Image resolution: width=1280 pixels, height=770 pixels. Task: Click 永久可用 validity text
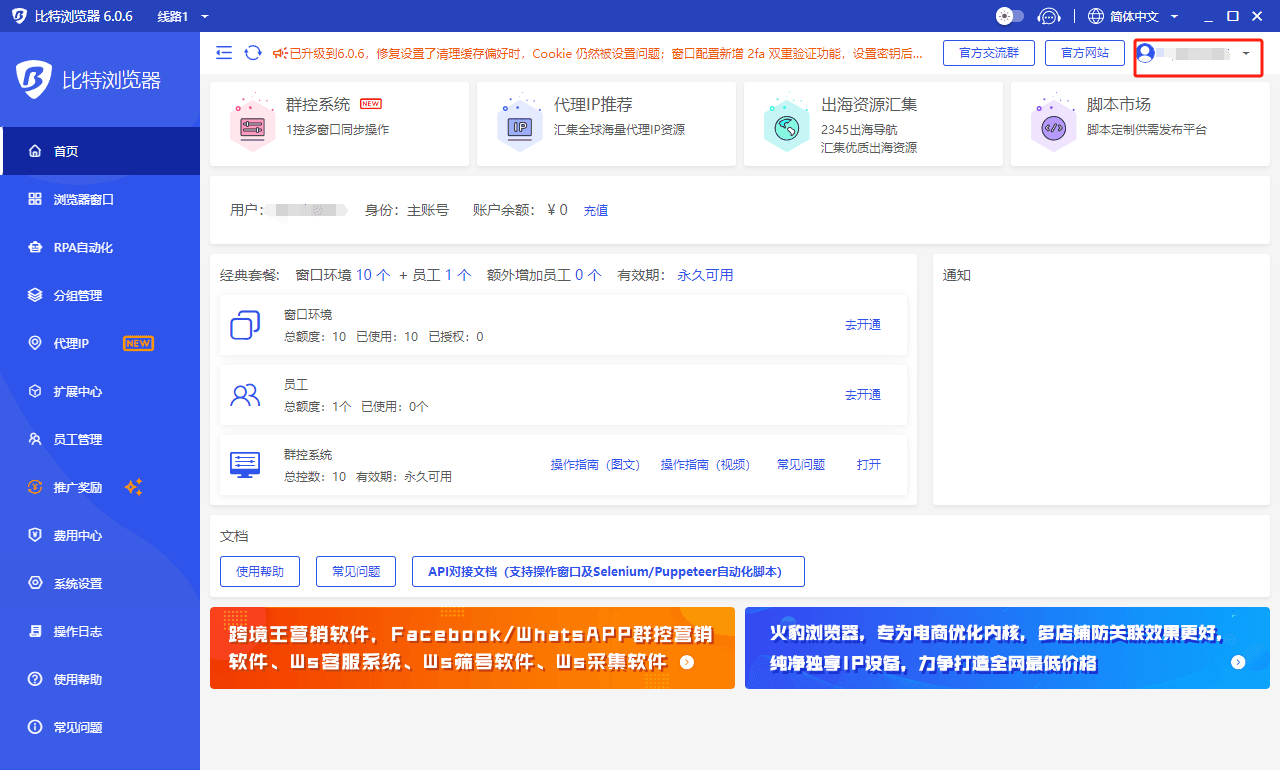coord(705,275)
